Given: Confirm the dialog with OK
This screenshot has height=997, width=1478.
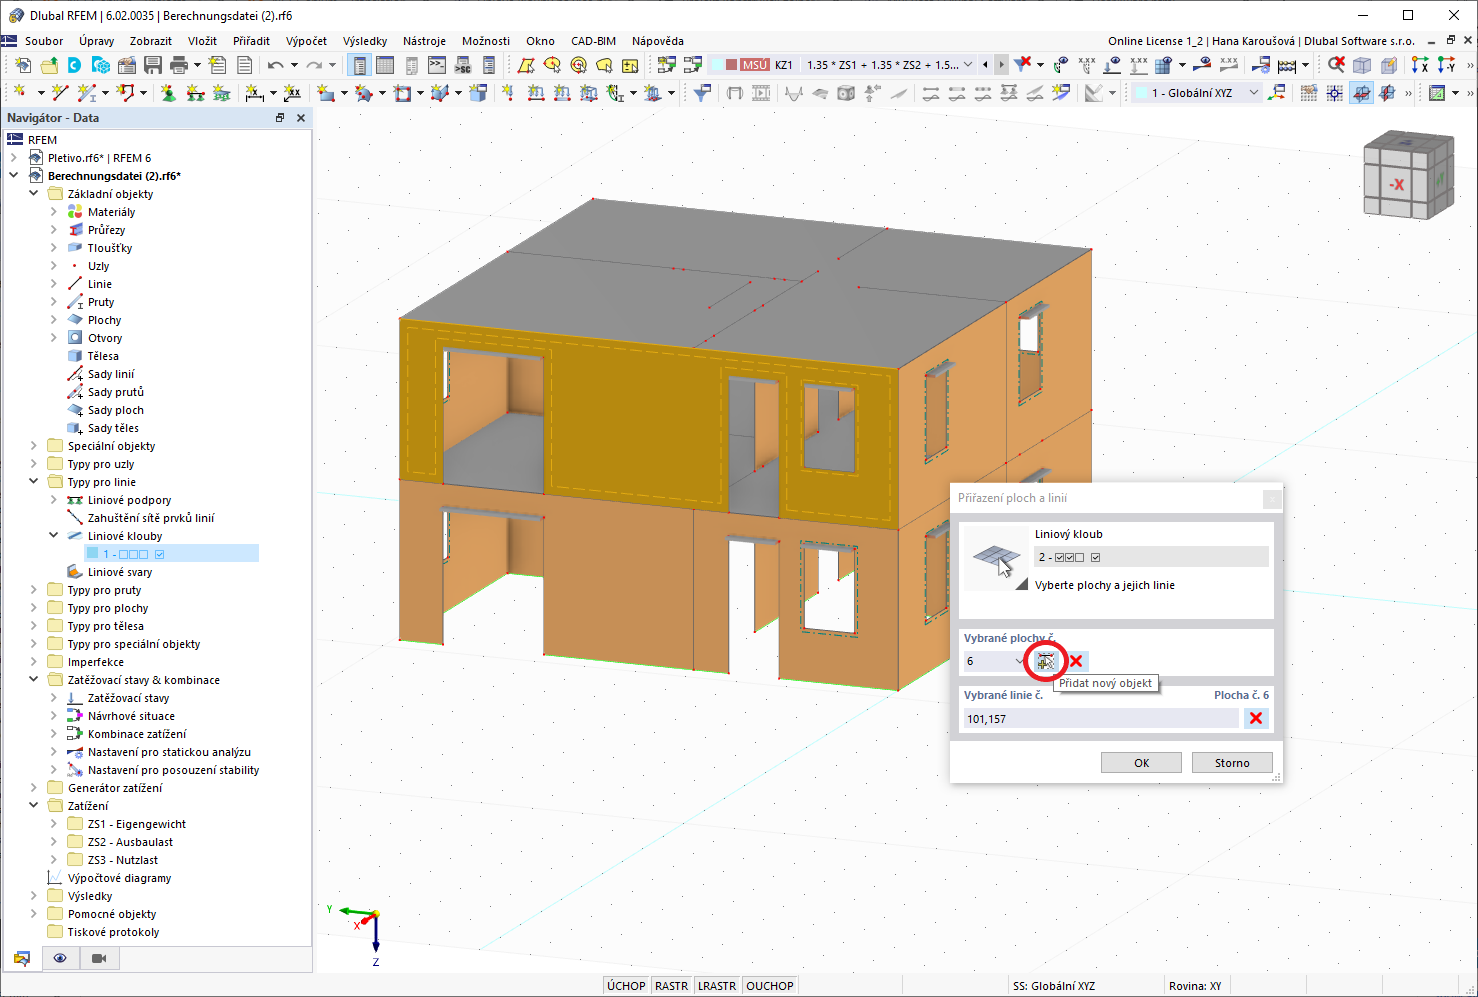Looking at the screenshot, I should pos(1141,763).
